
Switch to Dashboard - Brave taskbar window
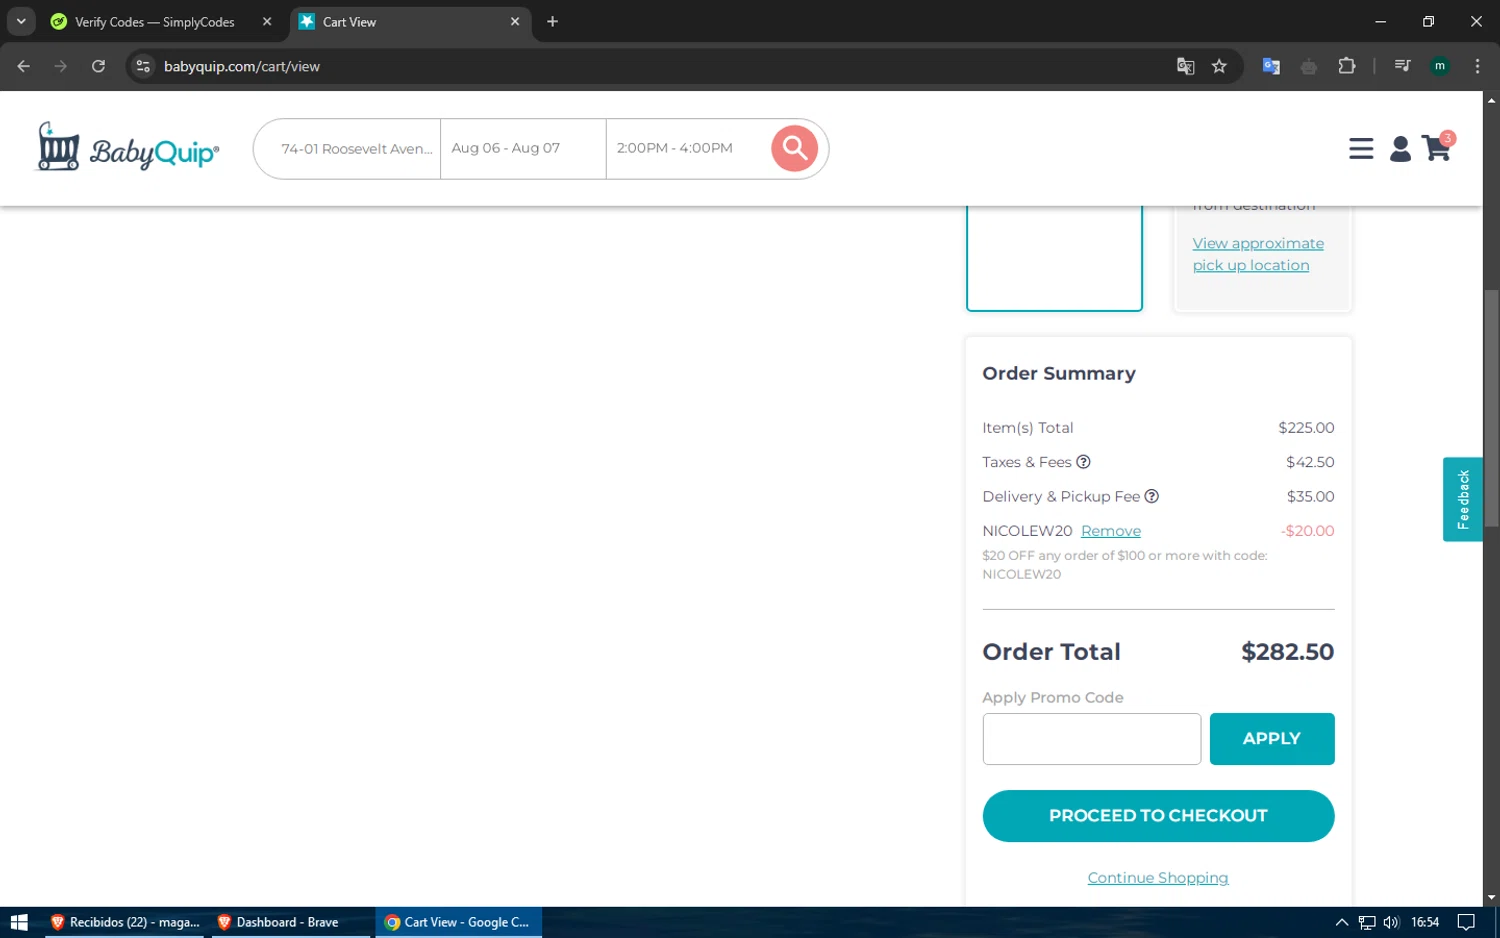point(289,922)
